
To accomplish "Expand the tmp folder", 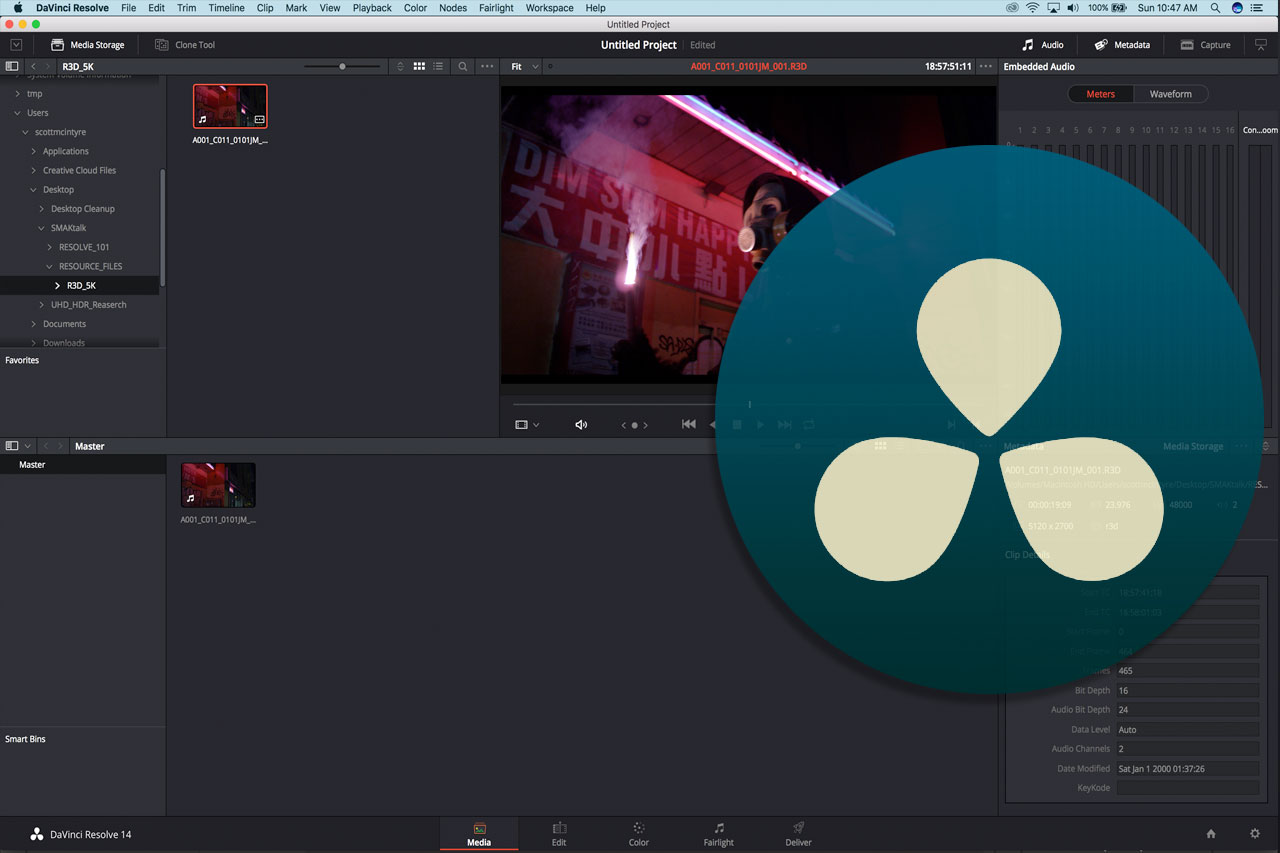I will tap(17, 94).
